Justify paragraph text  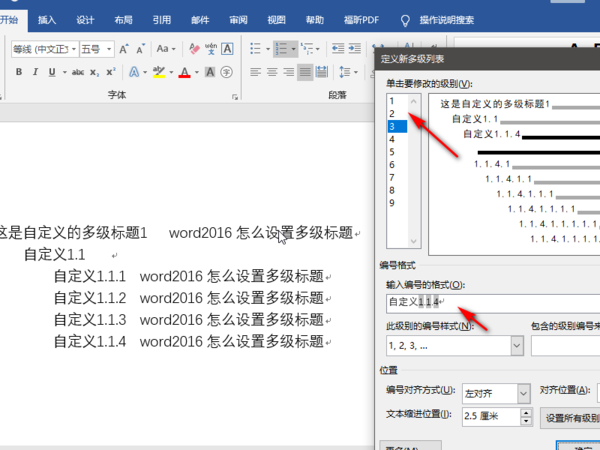pyautogui.click(x=305, y=72)
